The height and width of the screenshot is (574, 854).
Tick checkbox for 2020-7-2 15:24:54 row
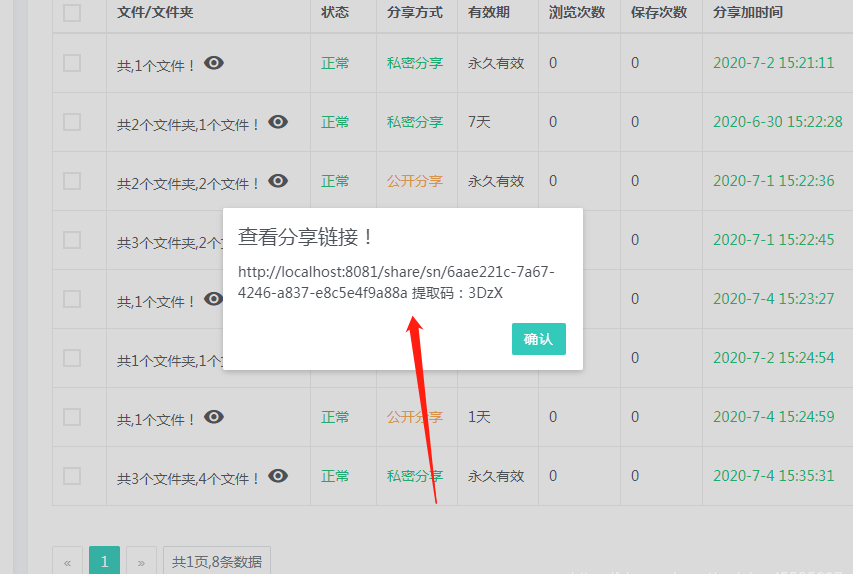point(72,358)
